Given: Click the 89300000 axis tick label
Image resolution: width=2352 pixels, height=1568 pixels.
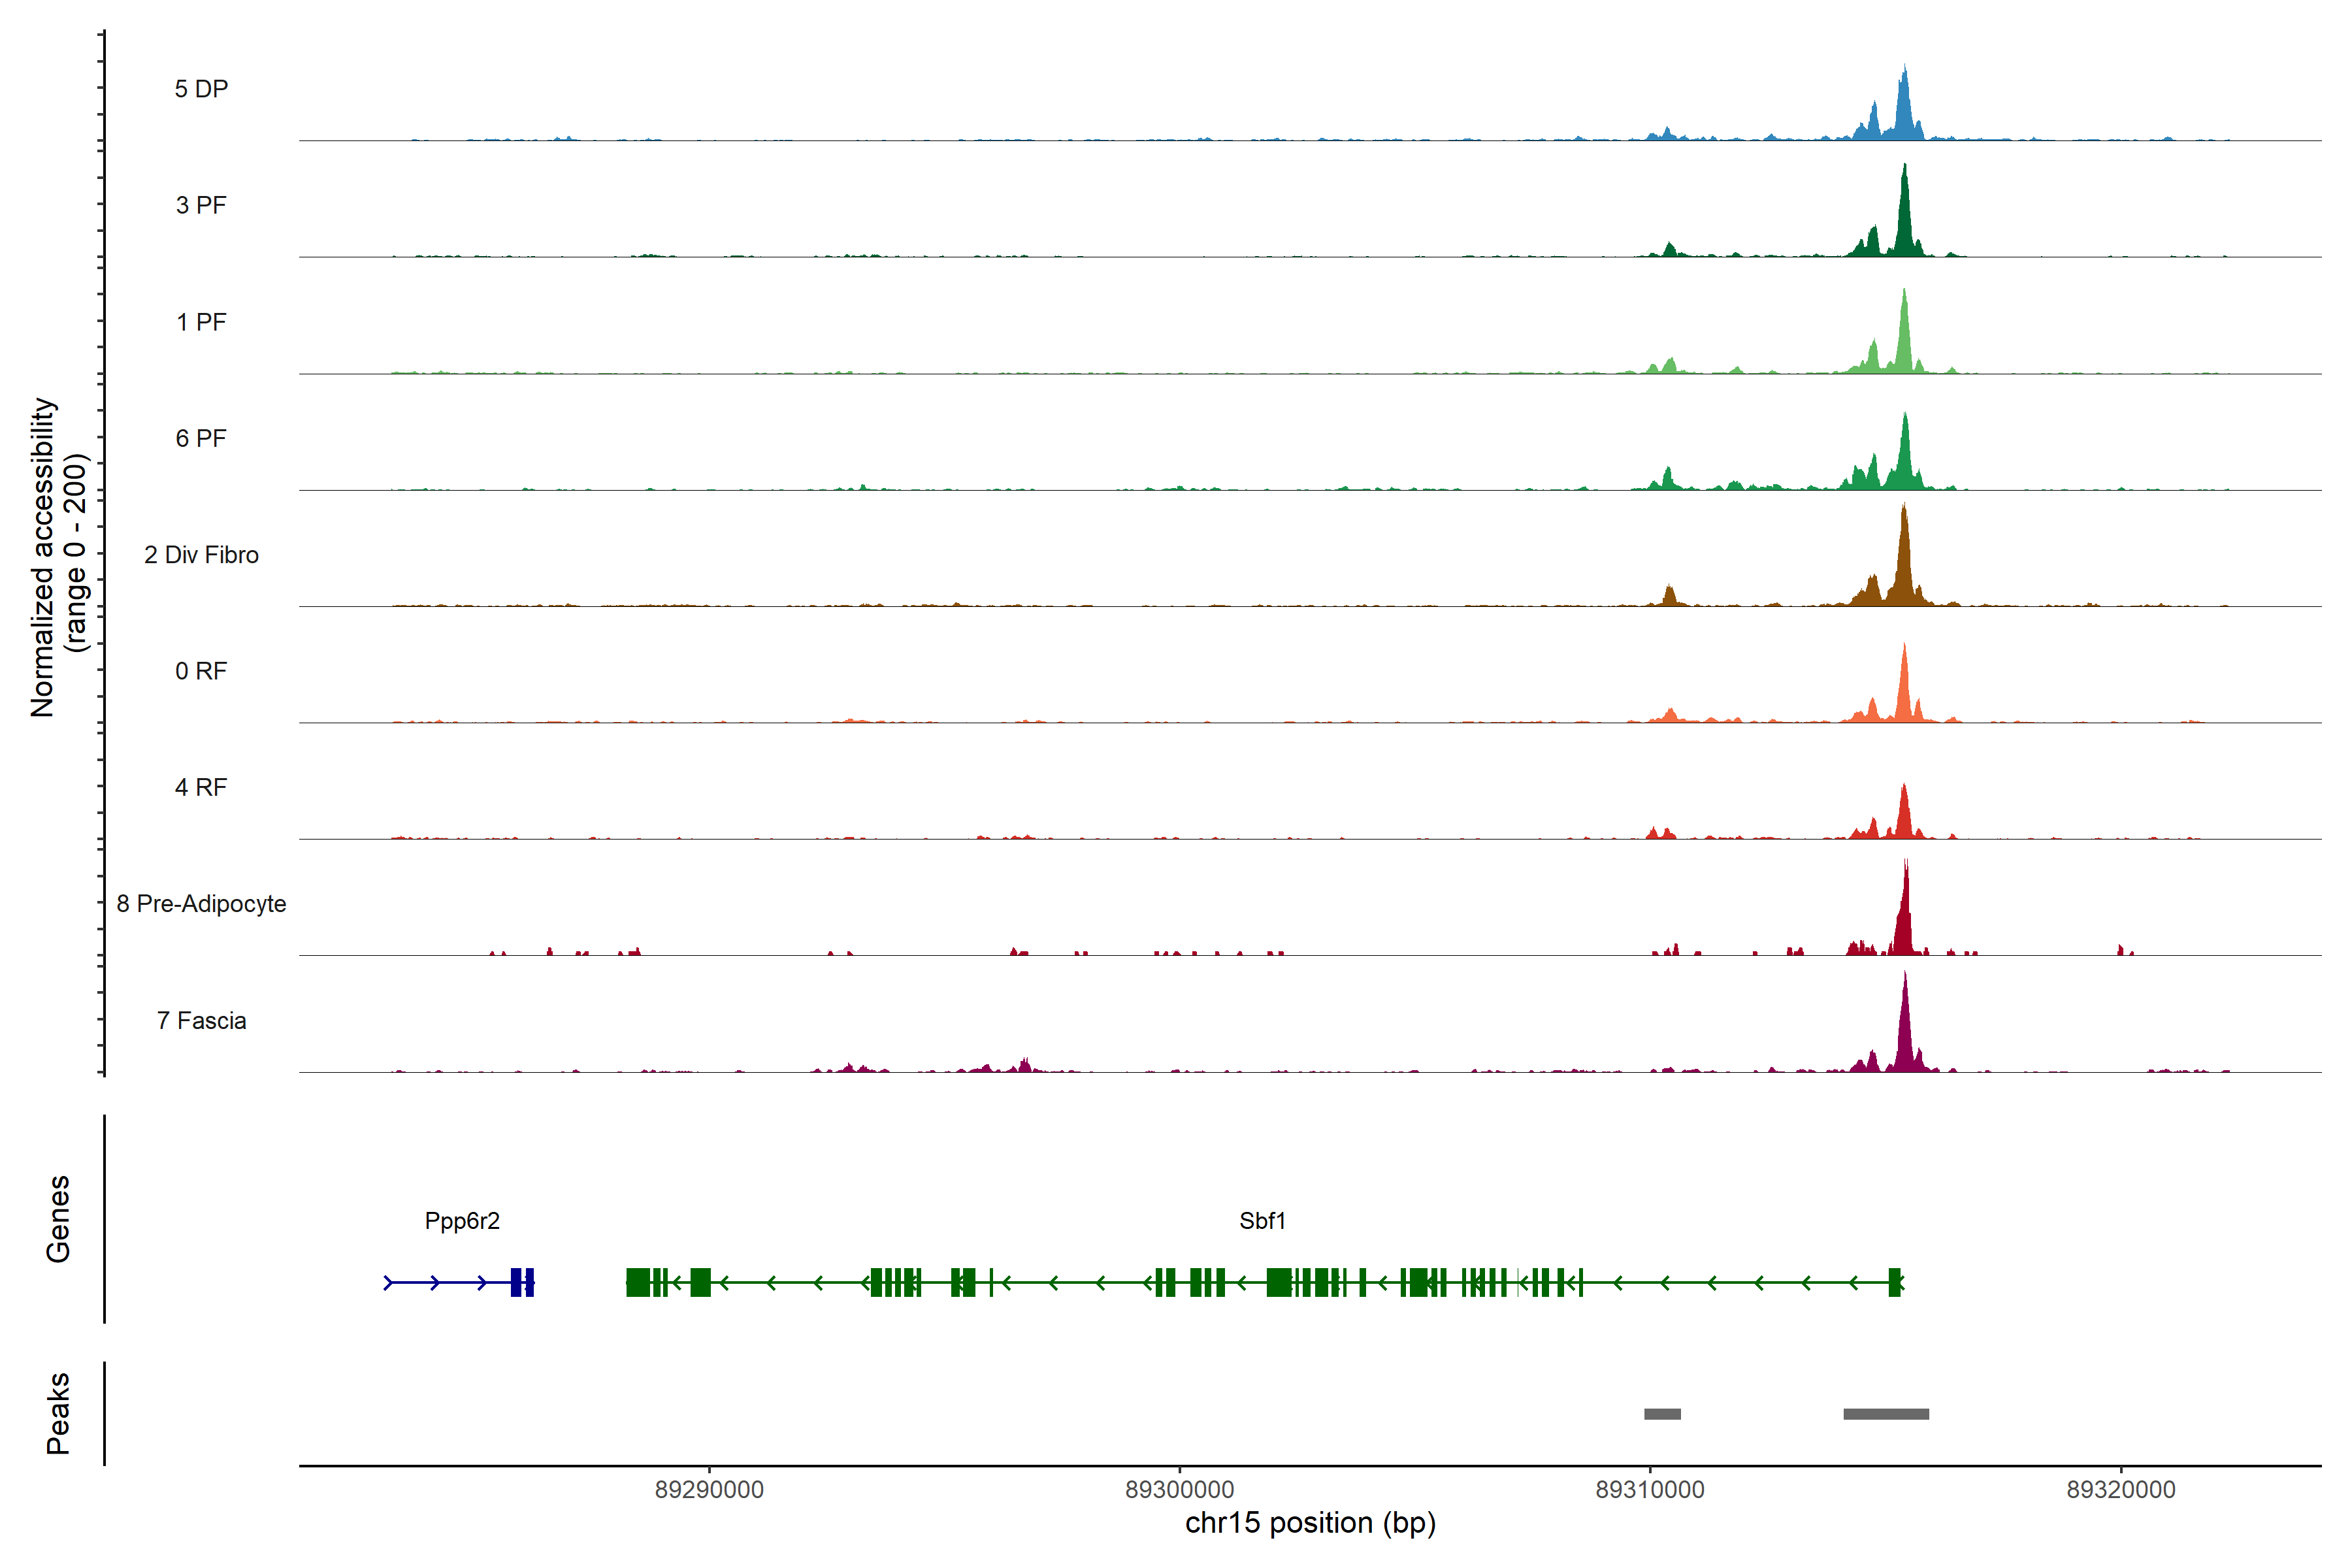Looking at the screenshot, I should (1180, 1490).
